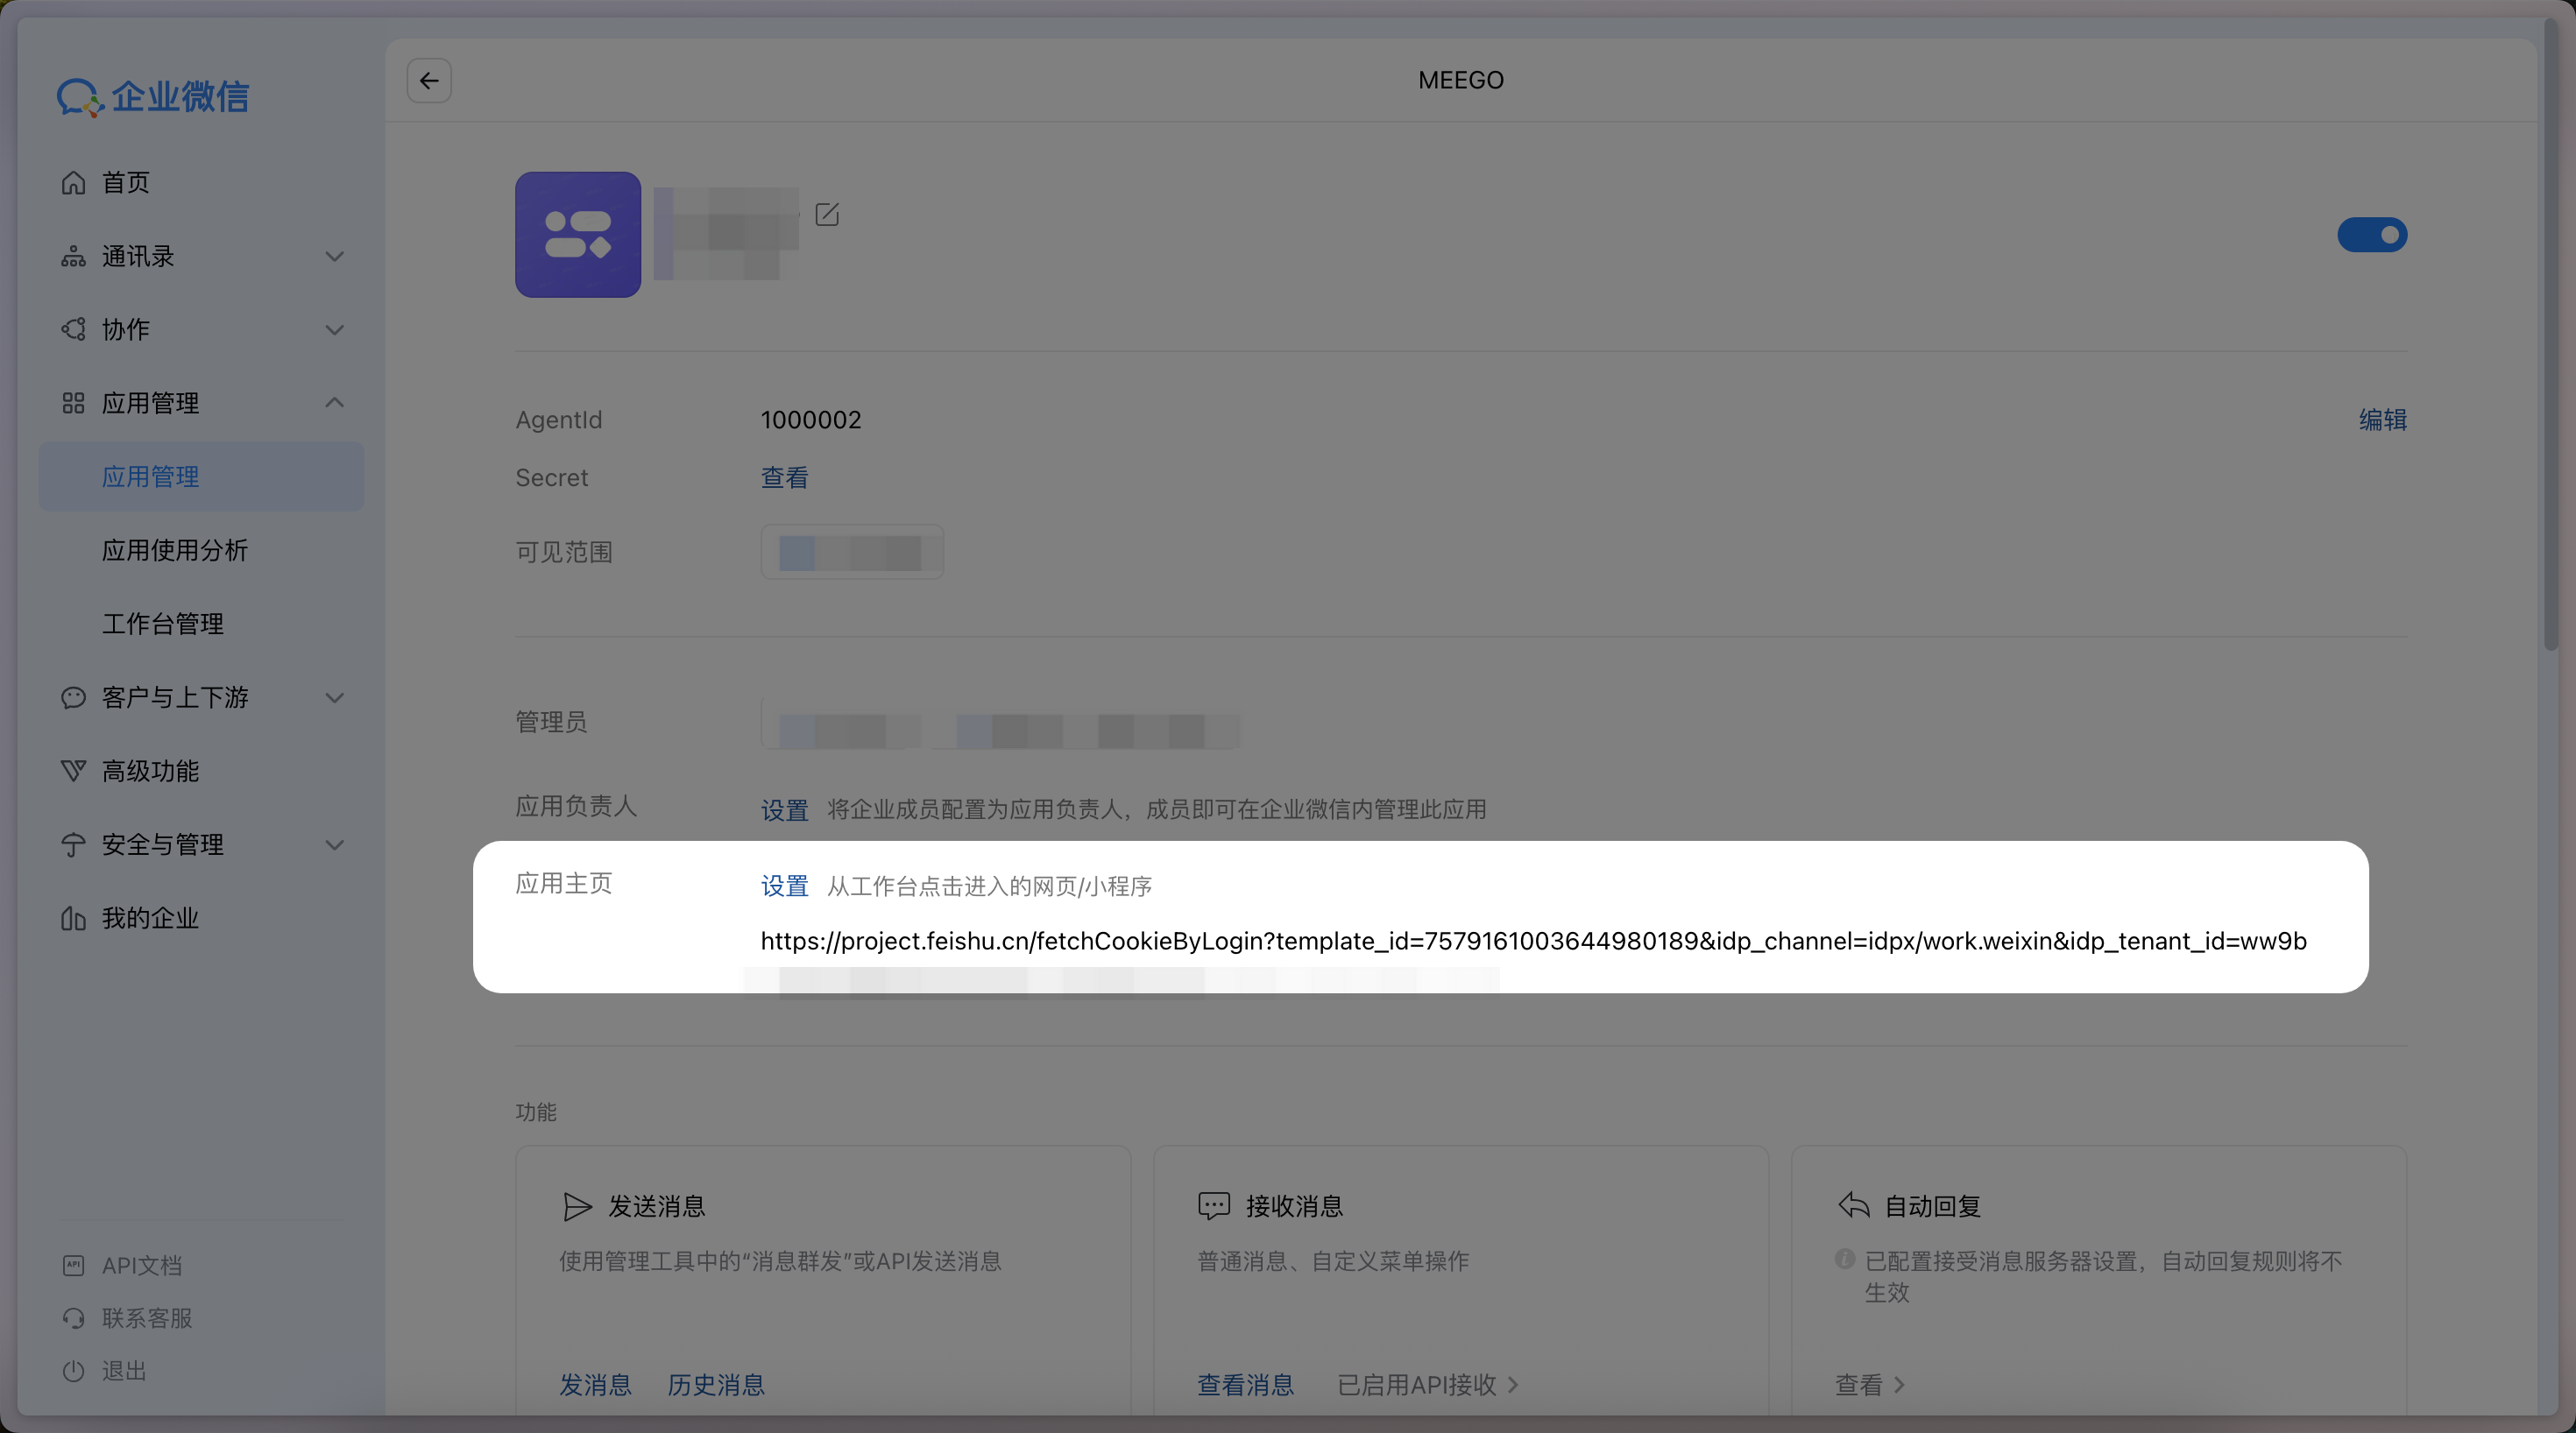Click the reply arrow 自动回复 icon
2576x1433 pixels.
click(x=1853, y=1205)
